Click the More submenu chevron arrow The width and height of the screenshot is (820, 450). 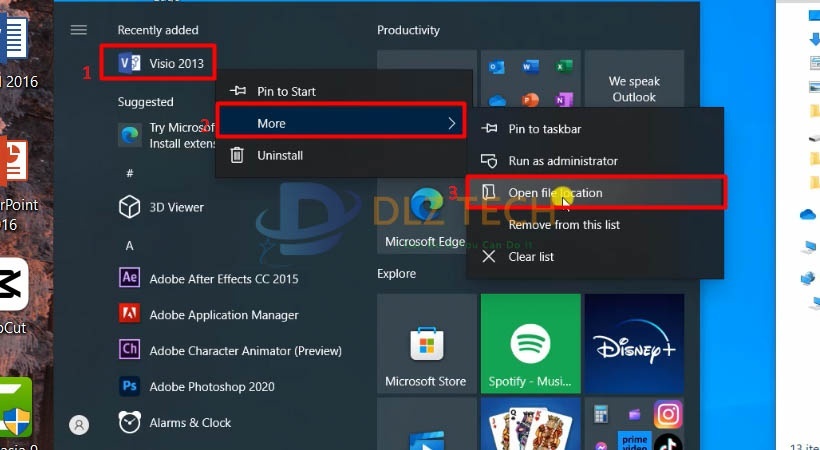[452, 123]
